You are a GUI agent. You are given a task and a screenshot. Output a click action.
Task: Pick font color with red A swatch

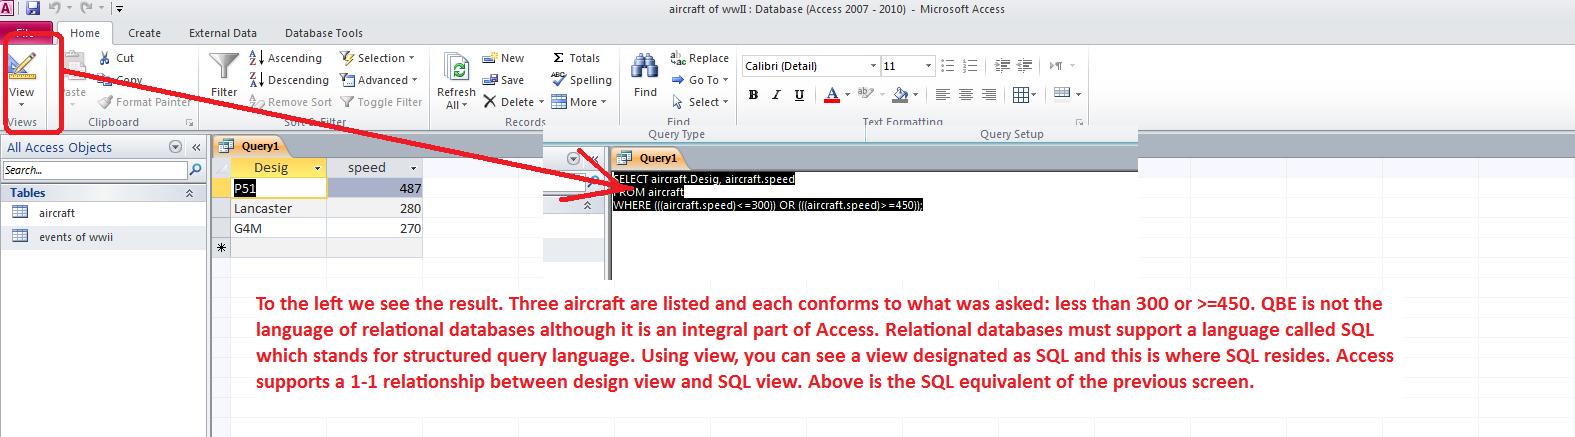(831, 95)
